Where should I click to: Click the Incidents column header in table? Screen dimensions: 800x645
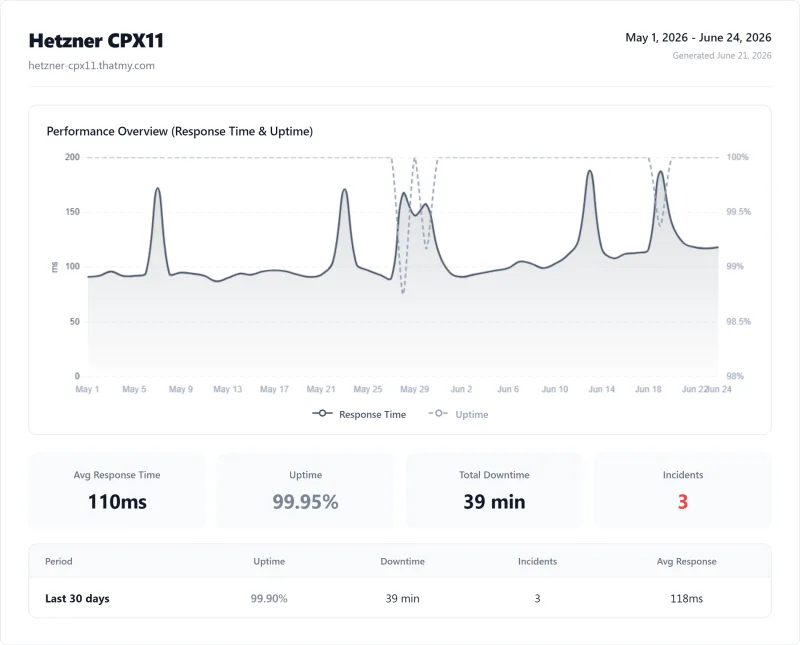[537, 561]
